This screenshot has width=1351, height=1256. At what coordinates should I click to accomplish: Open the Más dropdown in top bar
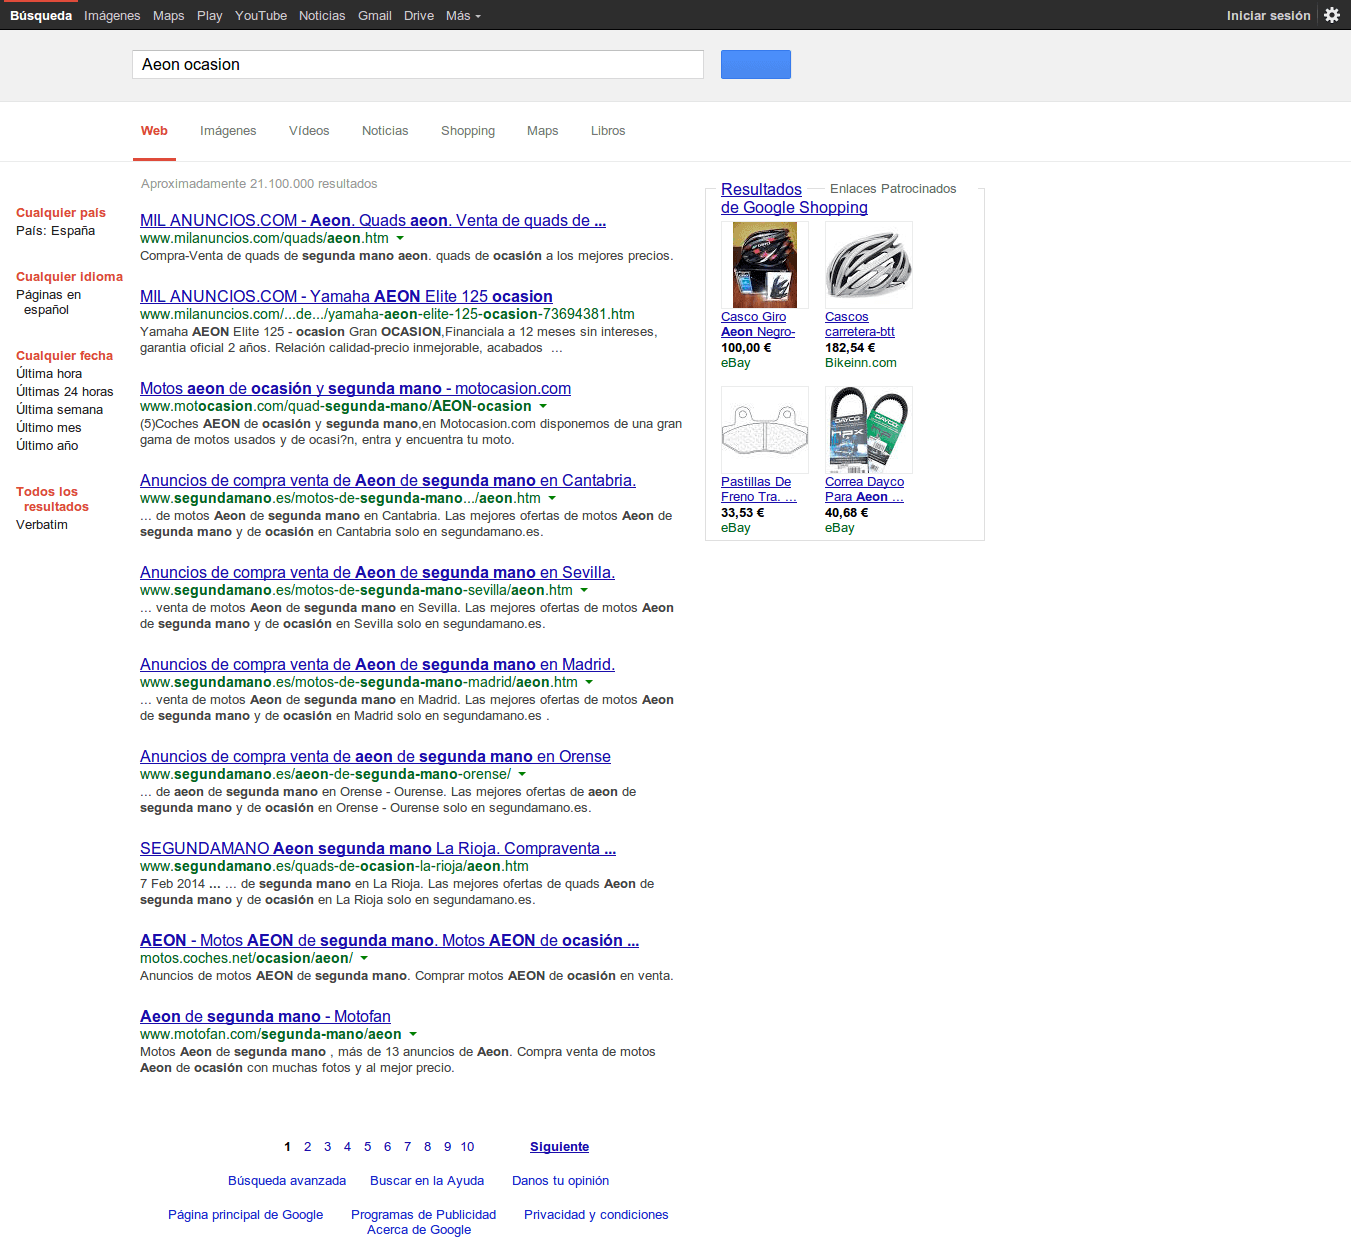463,15
